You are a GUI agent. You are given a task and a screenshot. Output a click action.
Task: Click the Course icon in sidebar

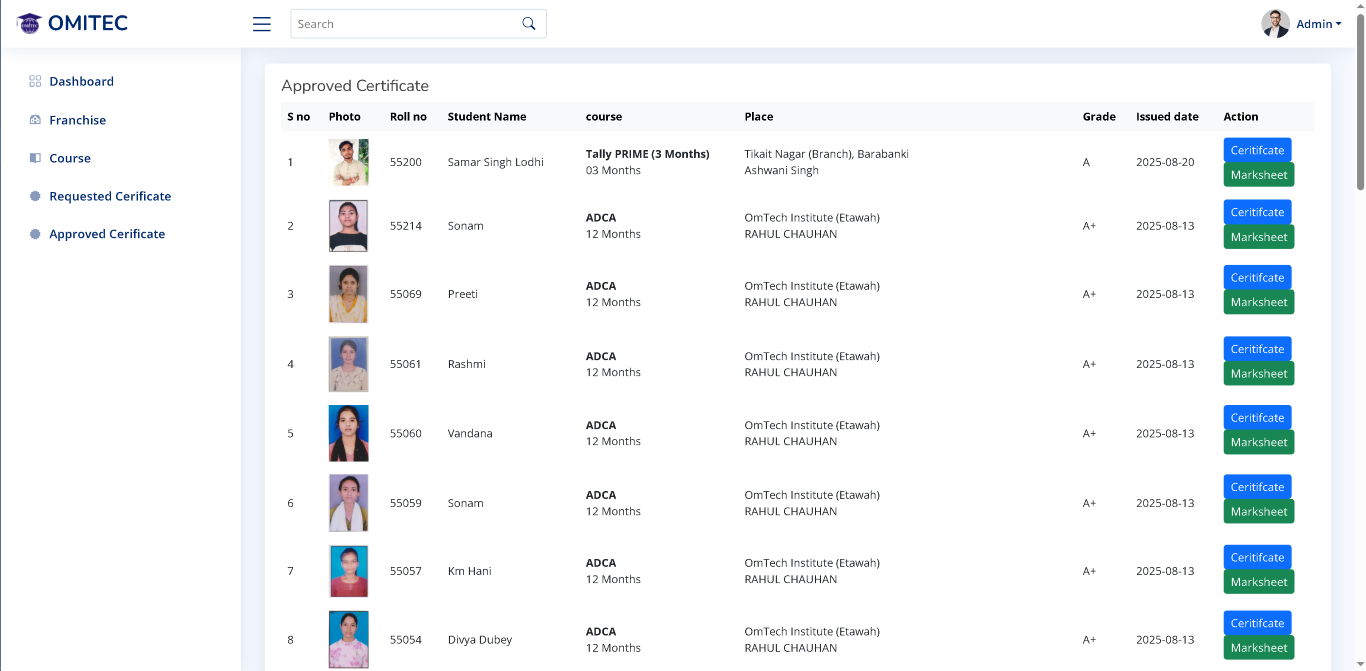coord(35,158)
